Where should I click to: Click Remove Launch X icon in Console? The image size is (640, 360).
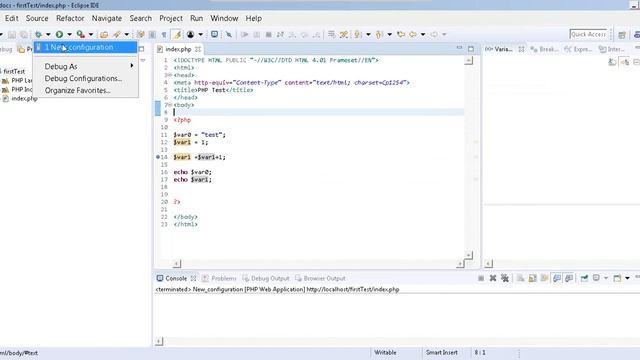click(x=493, y=278)
